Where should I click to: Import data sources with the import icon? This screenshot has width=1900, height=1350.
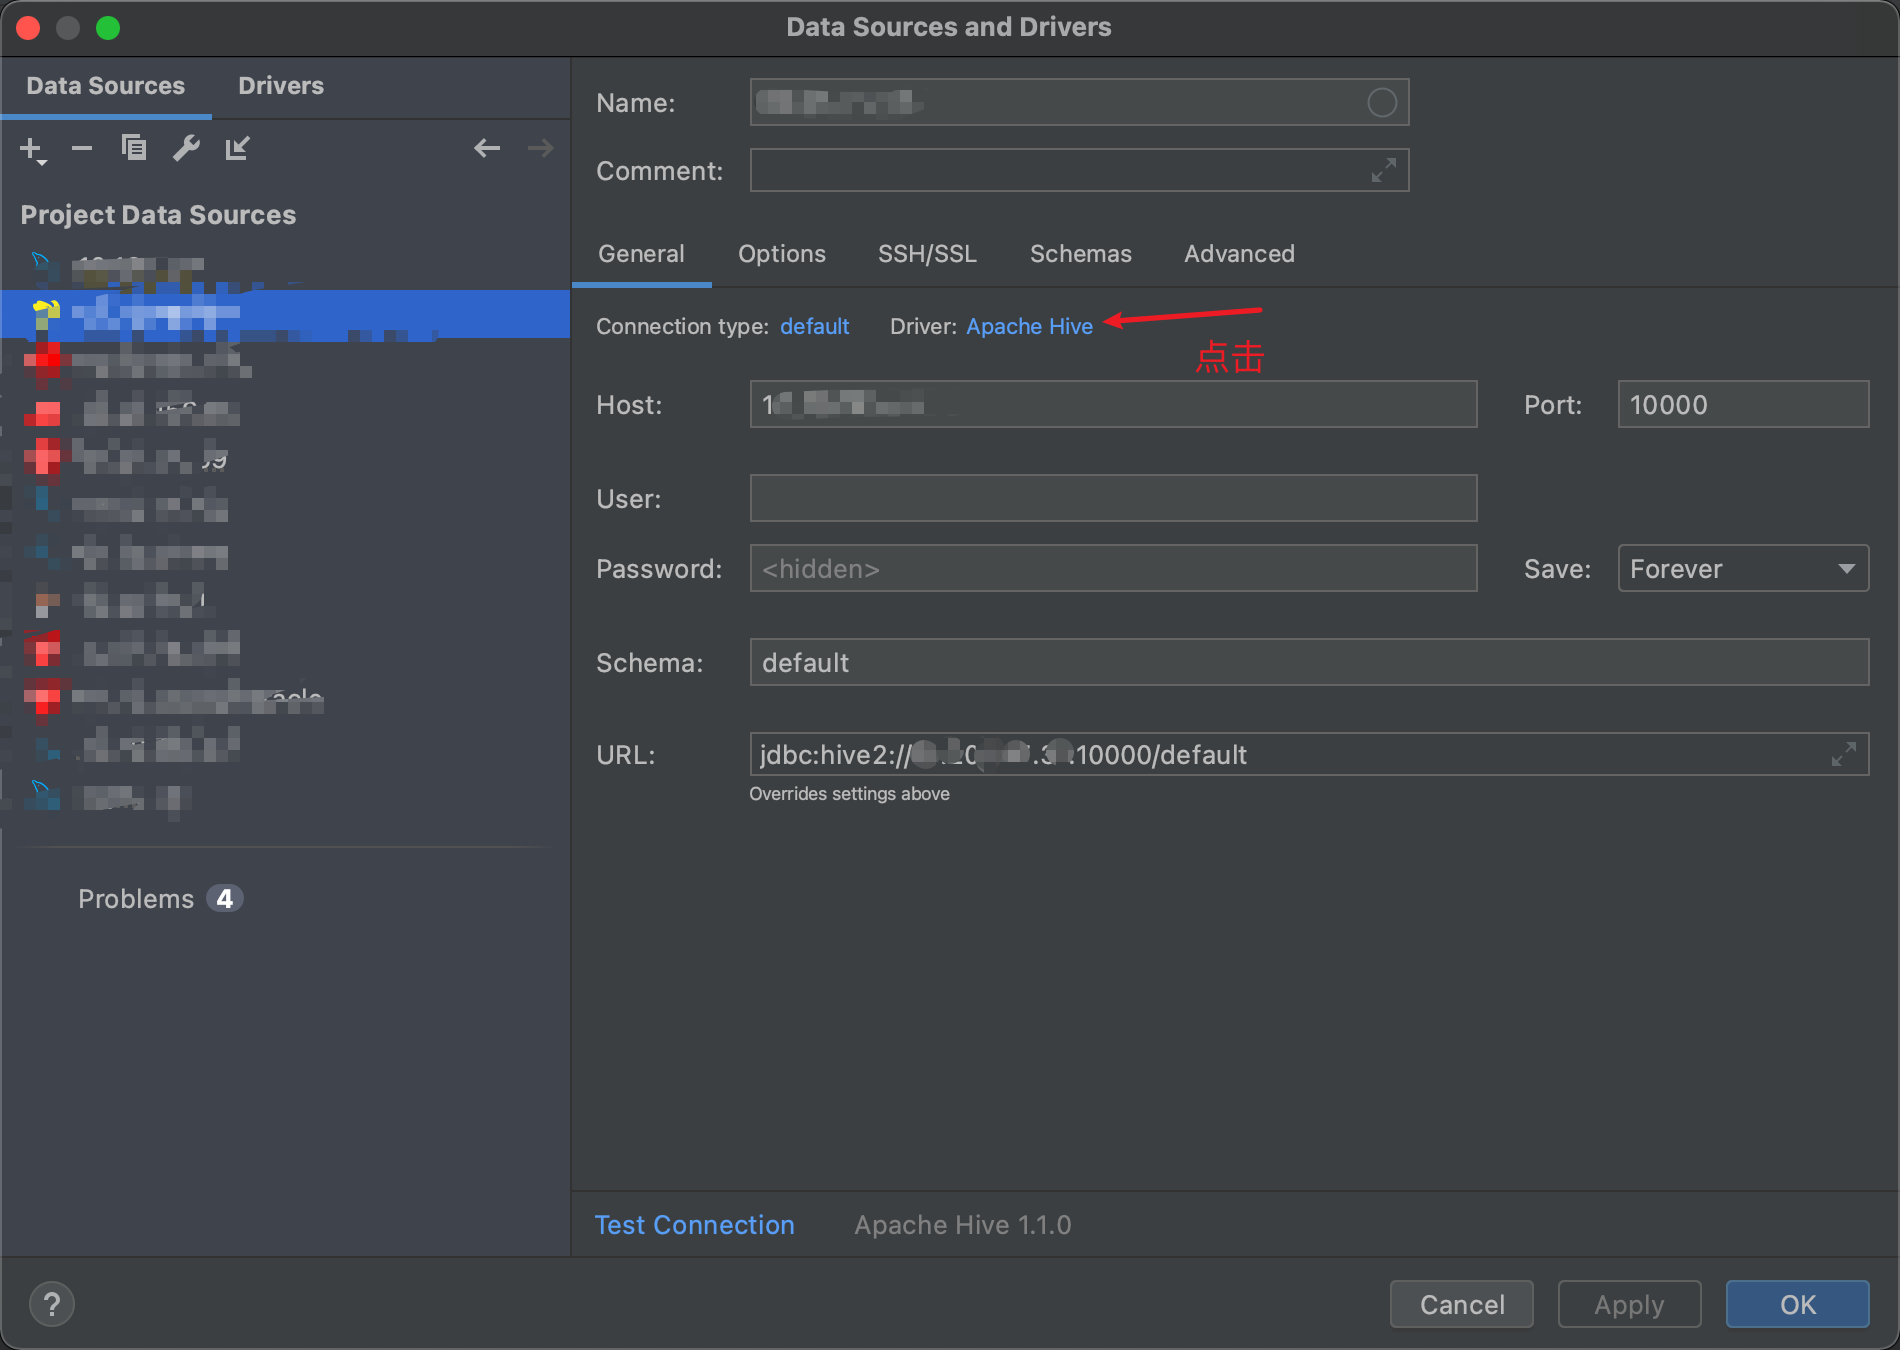coord(238,148)
